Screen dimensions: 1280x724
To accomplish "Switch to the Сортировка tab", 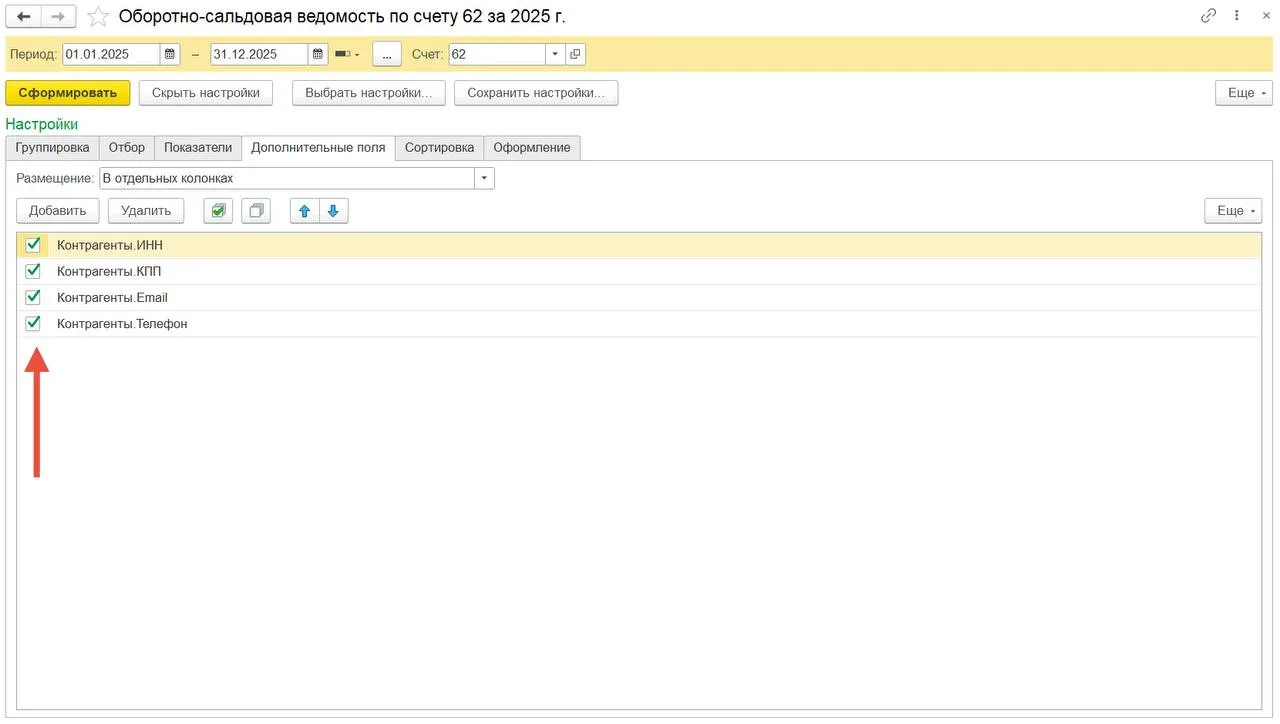I will [x=439, y=147].
